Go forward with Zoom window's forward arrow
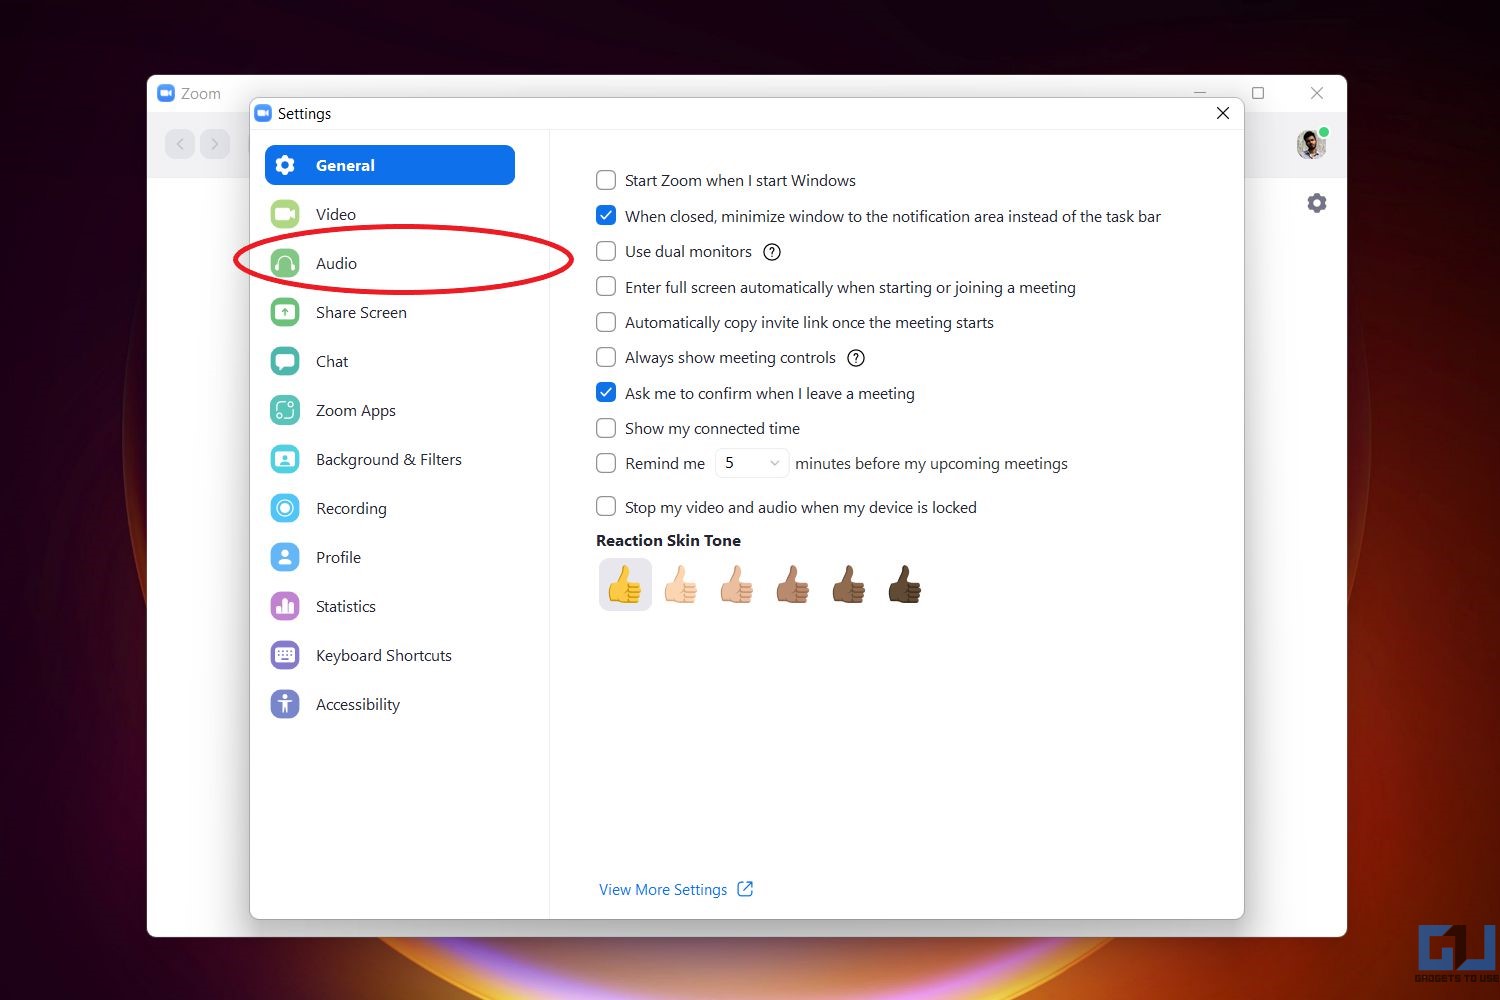 click(x=215, y=144)
